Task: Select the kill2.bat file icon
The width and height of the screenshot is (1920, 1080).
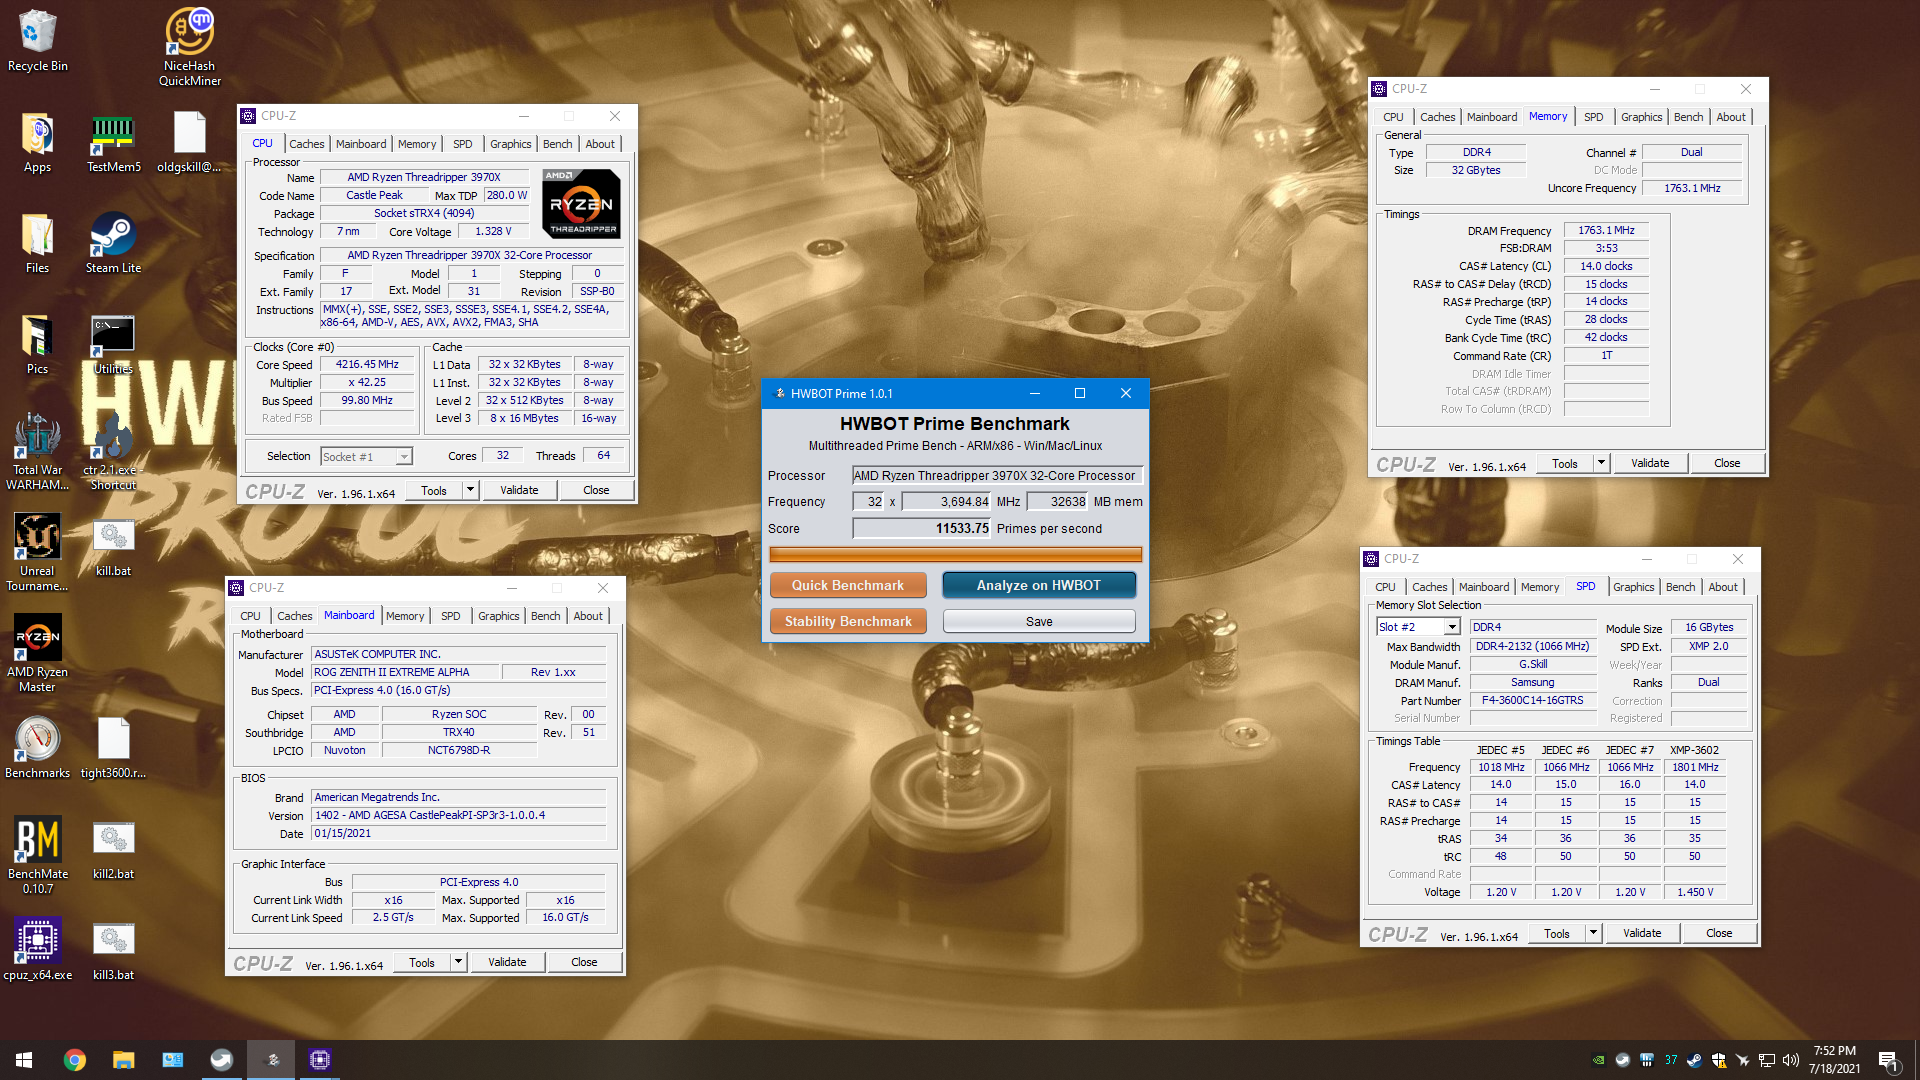Action: pos(113,849)
